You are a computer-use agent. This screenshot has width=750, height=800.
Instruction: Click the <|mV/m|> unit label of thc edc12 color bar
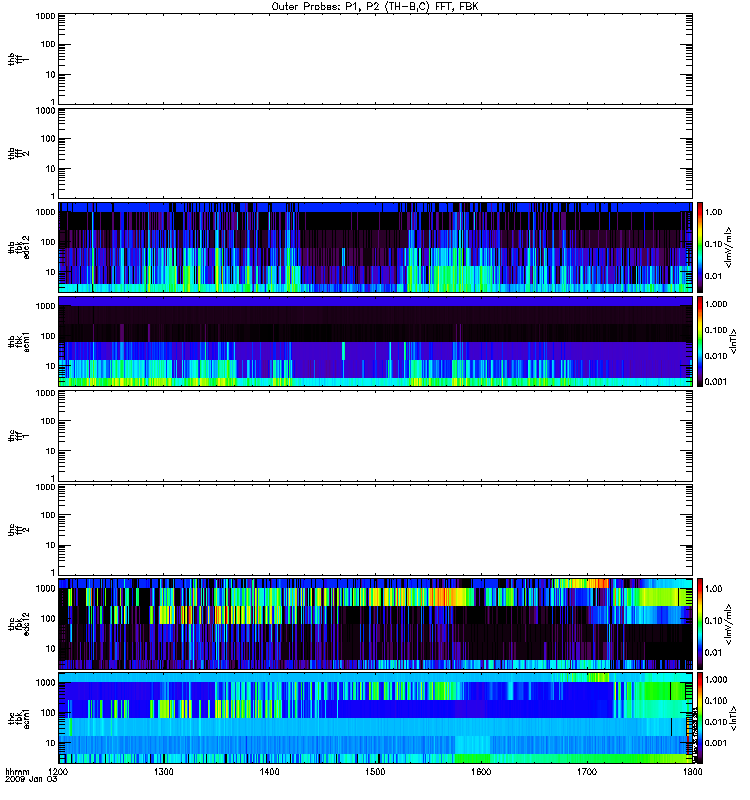click(x=728, y=624)
